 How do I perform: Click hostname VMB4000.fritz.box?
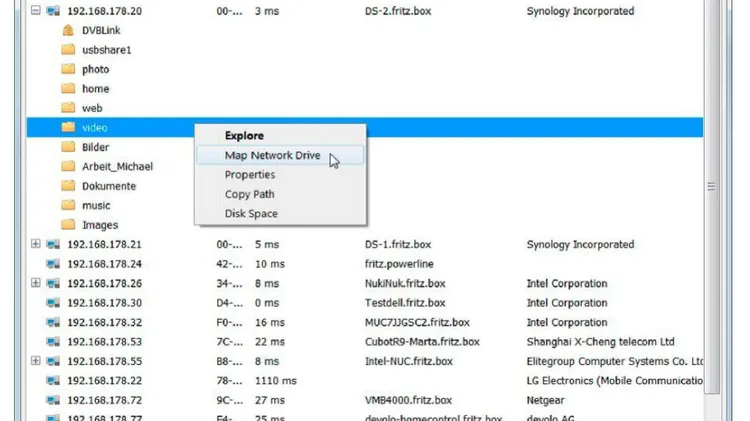408,400
